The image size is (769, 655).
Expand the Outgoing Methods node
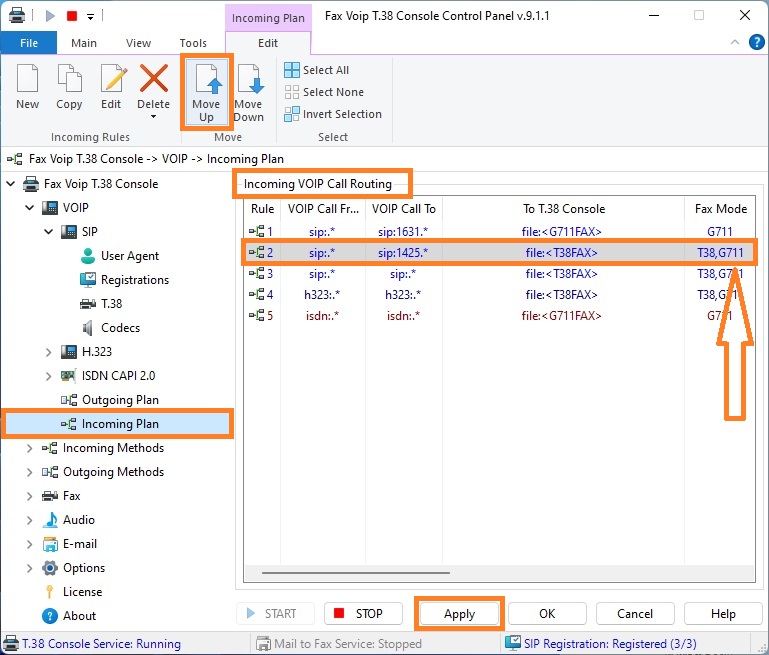pos(29,472)
